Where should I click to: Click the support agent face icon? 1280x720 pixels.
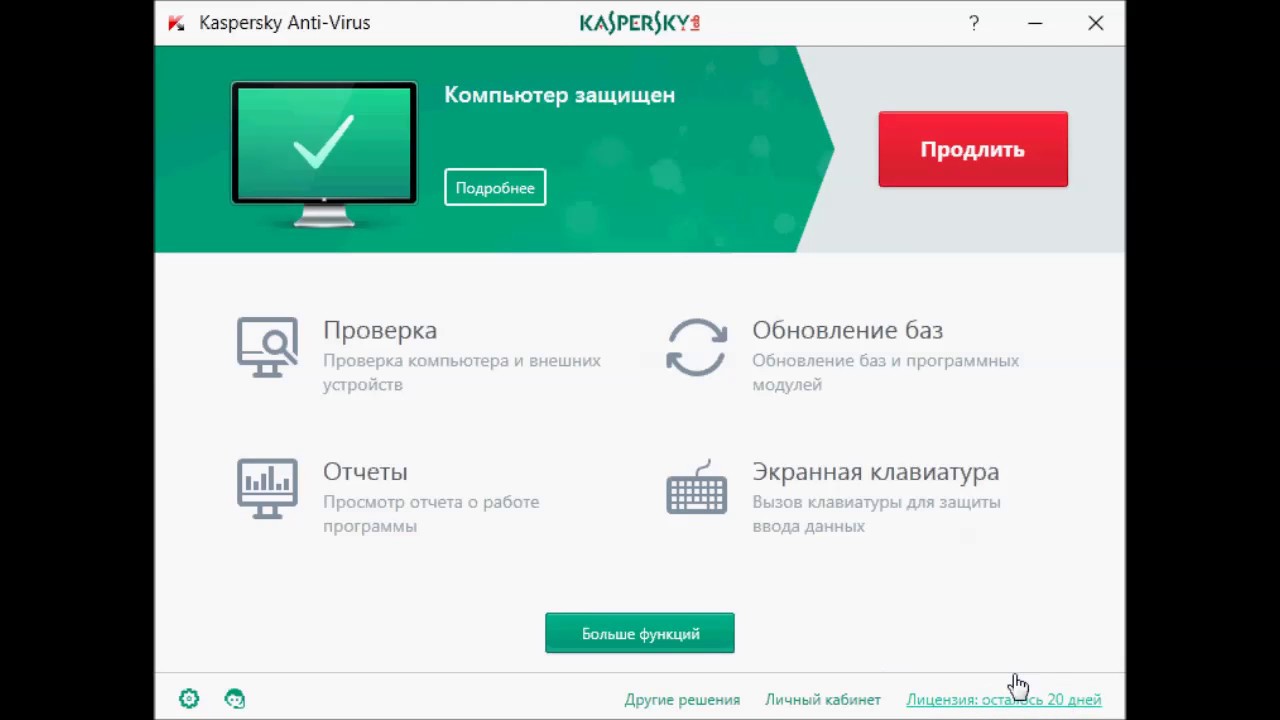point(235,699)
